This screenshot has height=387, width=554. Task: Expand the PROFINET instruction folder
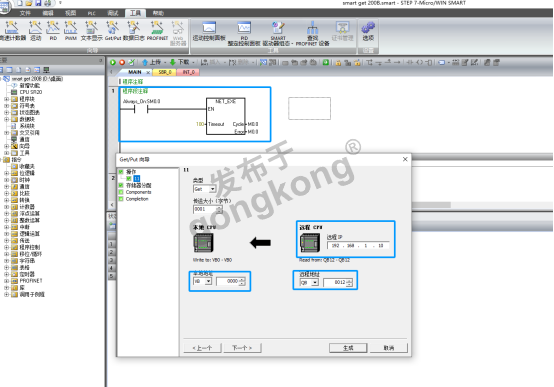point(6,281)
